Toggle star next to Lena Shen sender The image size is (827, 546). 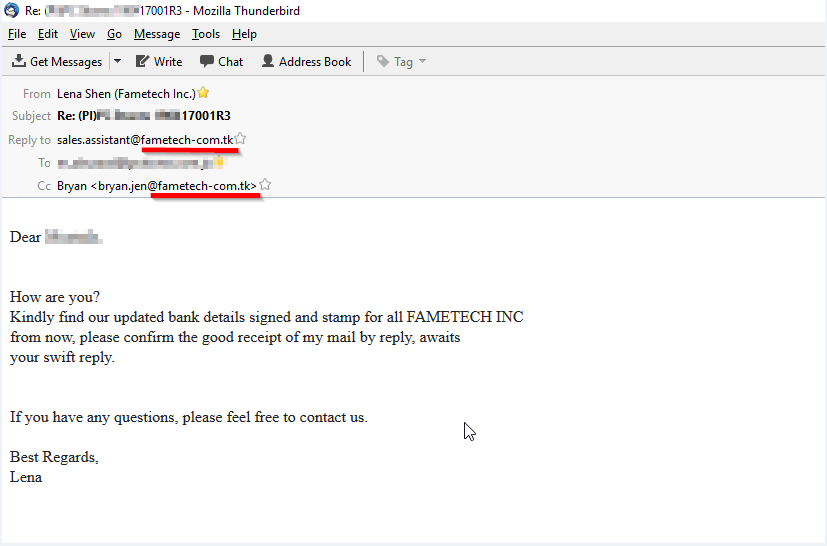coord(203,93)
